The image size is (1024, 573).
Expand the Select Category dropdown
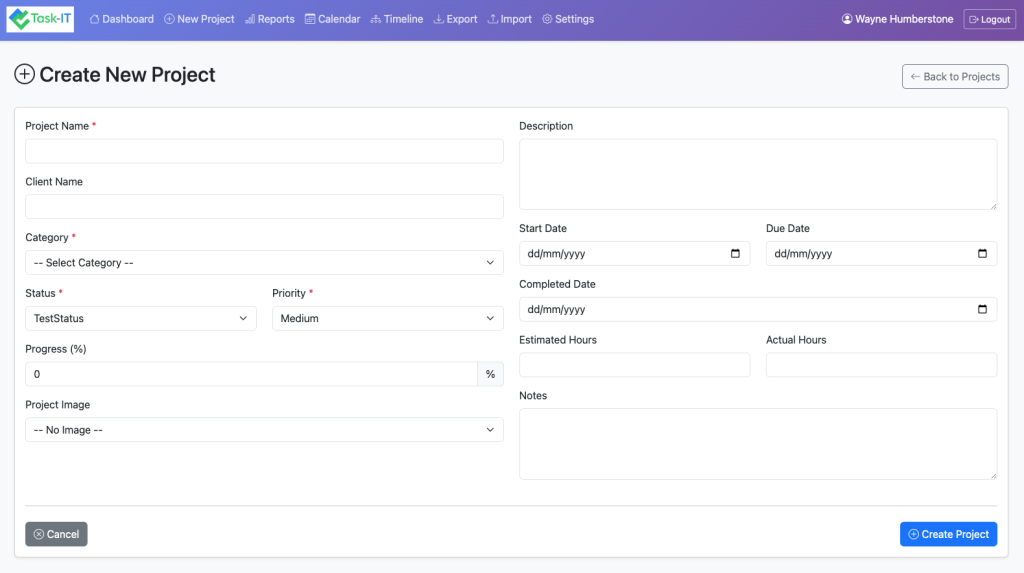(264, 263)
